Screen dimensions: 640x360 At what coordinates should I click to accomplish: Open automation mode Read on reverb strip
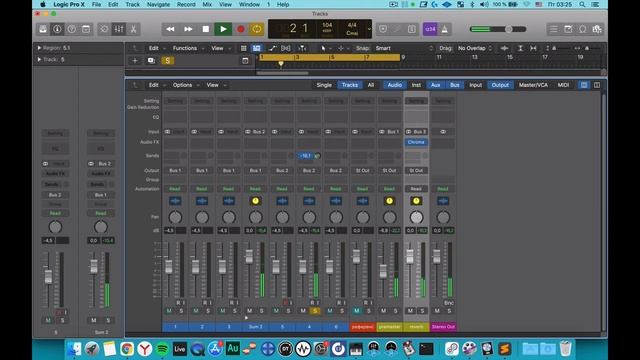(x=416, y=189)
